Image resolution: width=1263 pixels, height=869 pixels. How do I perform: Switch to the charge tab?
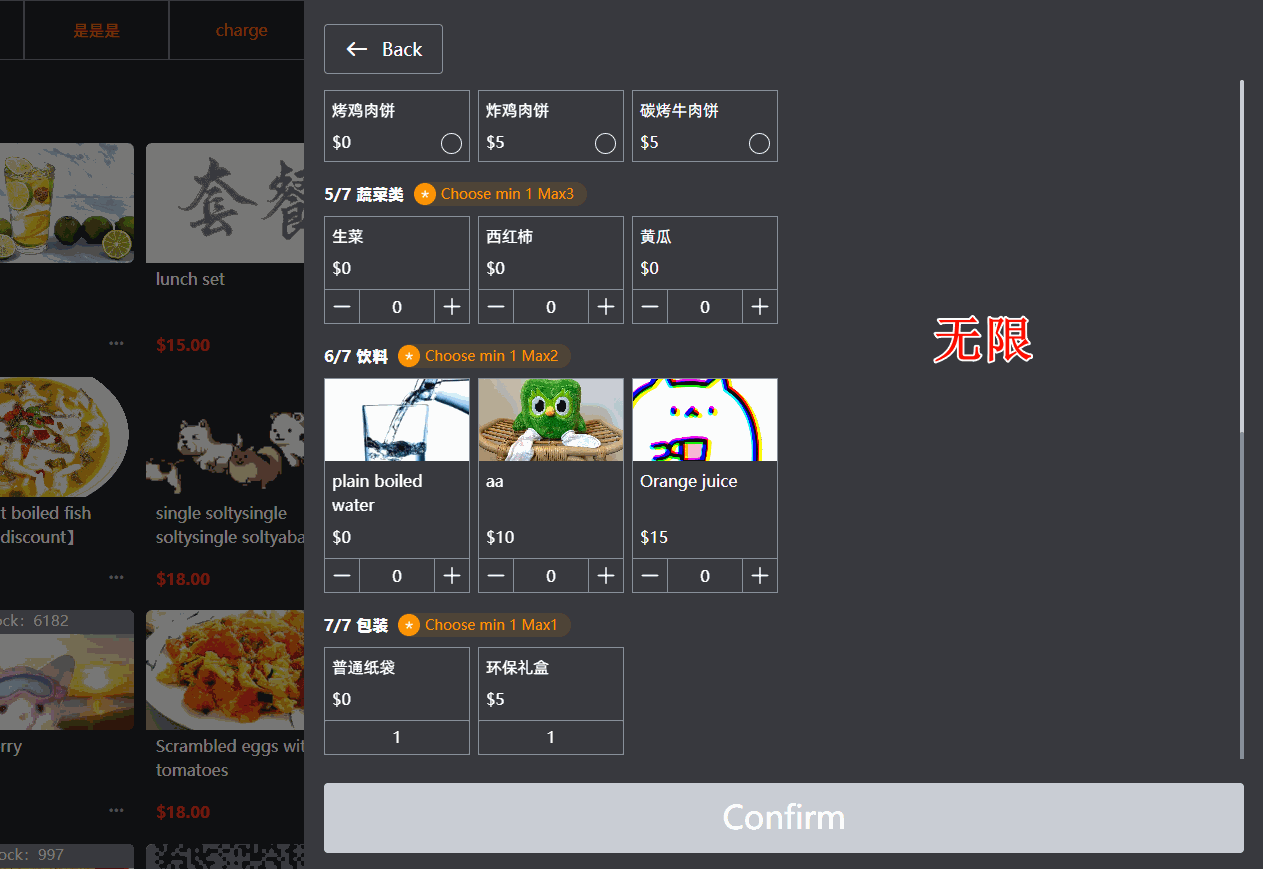241,30
